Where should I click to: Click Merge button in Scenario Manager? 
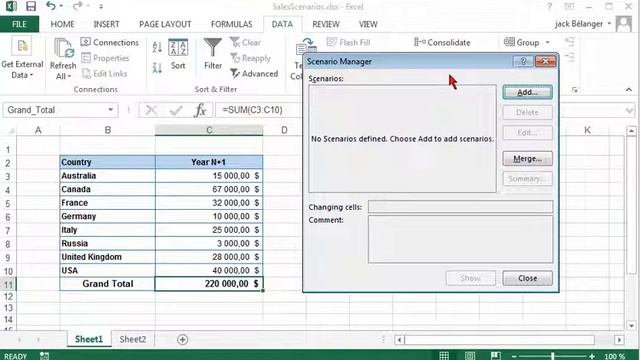527,158
